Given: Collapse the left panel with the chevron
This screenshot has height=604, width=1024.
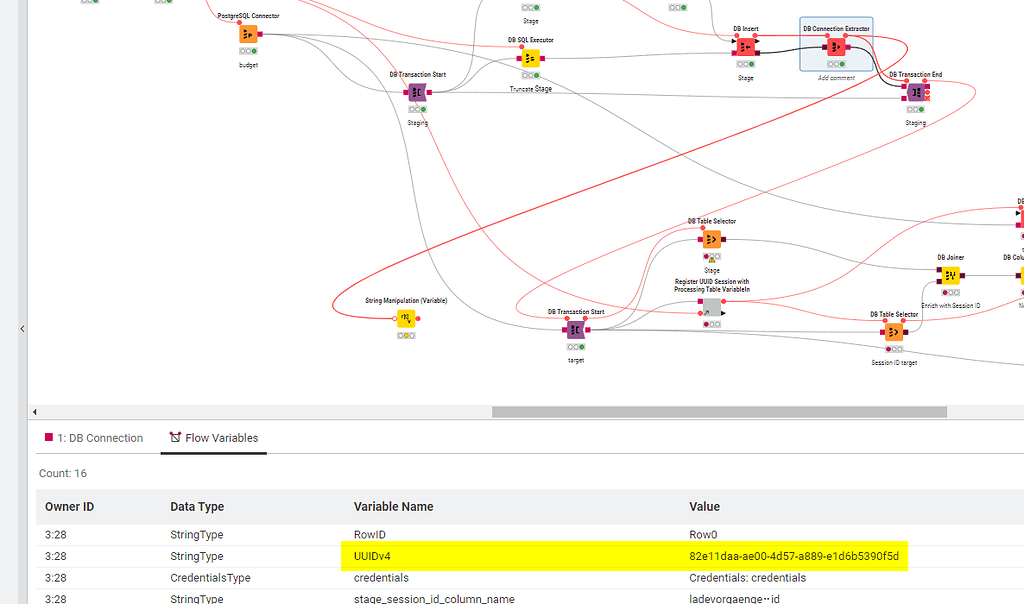Looking at the screenshot, I should click(x=22, y=328).
